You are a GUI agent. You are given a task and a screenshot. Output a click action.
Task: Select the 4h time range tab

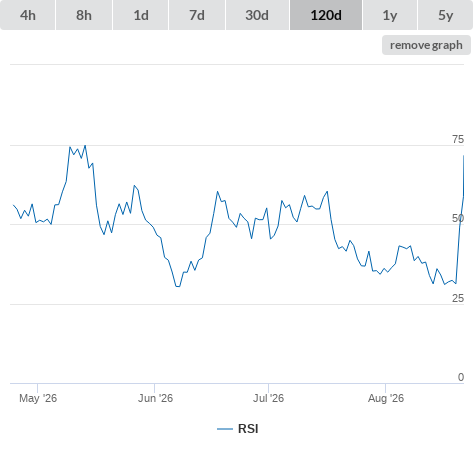[28, 15]
